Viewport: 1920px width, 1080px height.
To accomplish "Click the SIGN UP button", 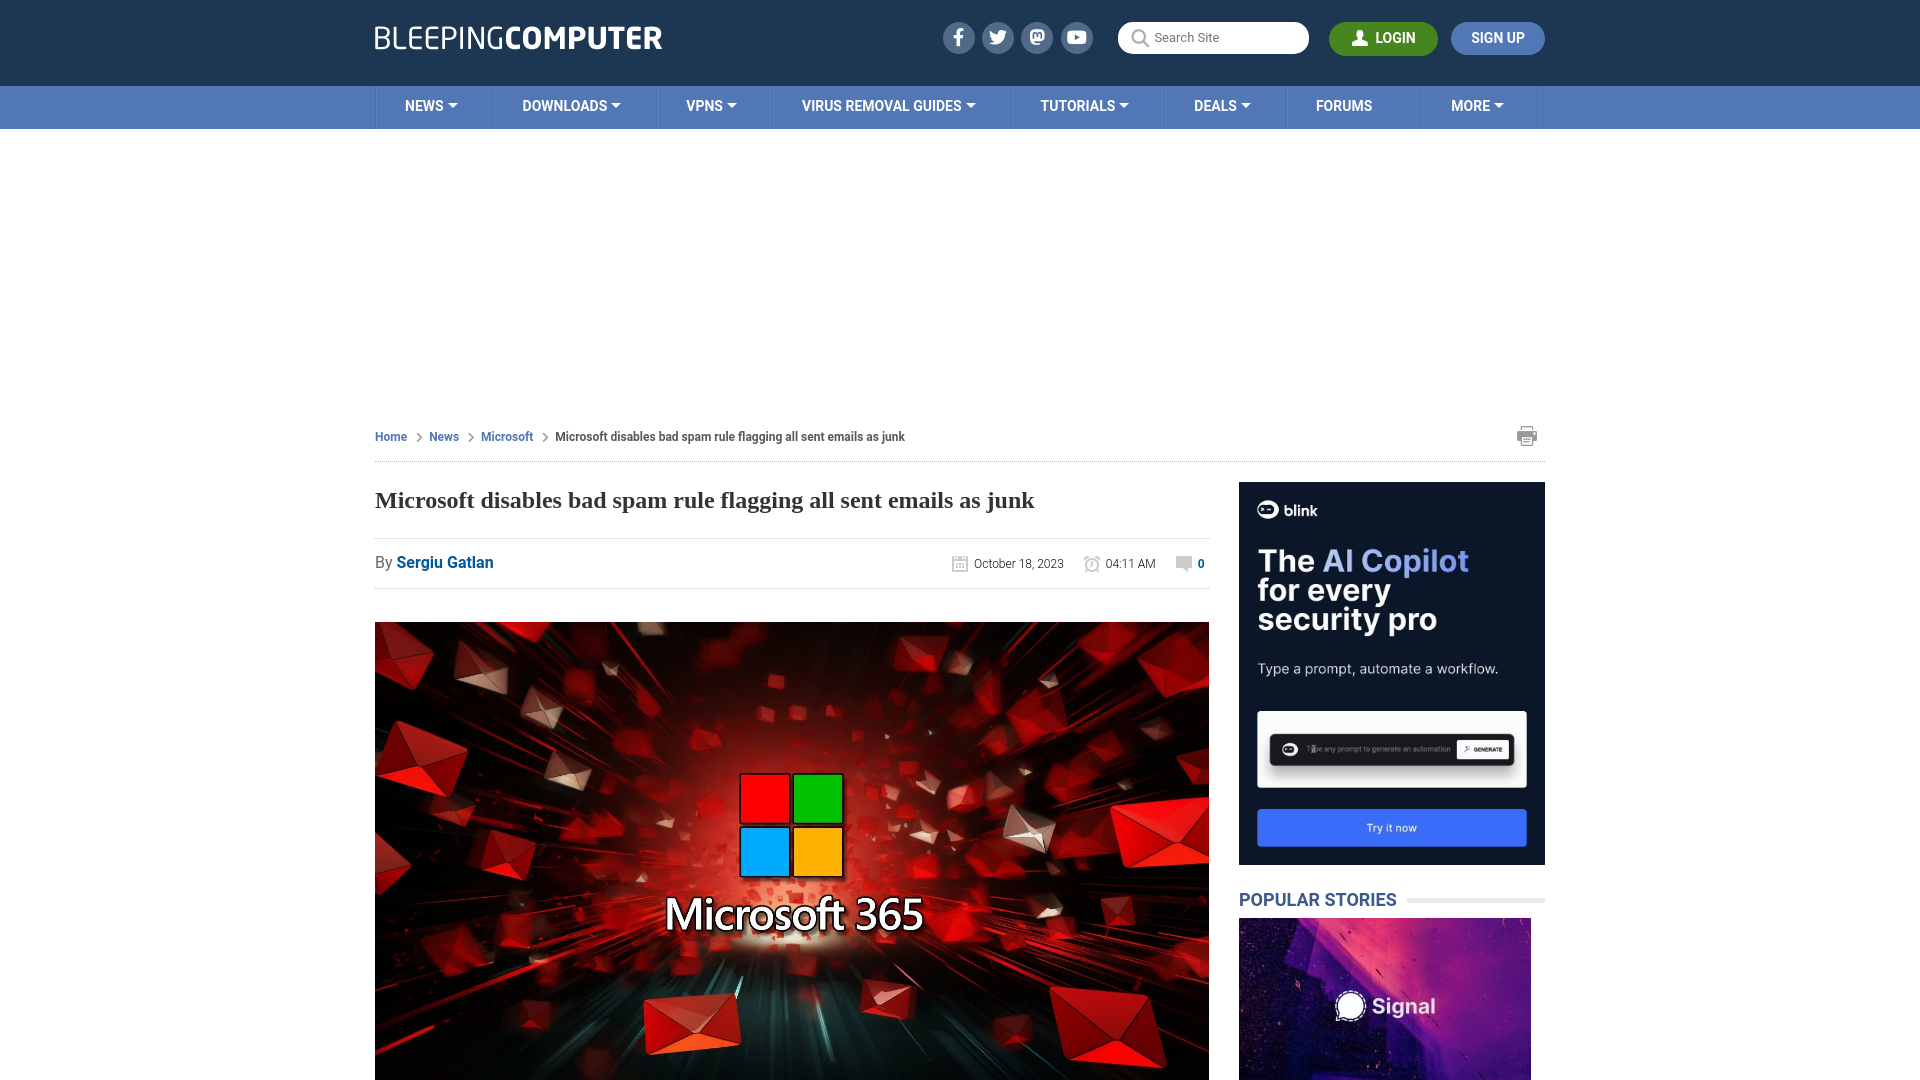I will coord(1497,37).
